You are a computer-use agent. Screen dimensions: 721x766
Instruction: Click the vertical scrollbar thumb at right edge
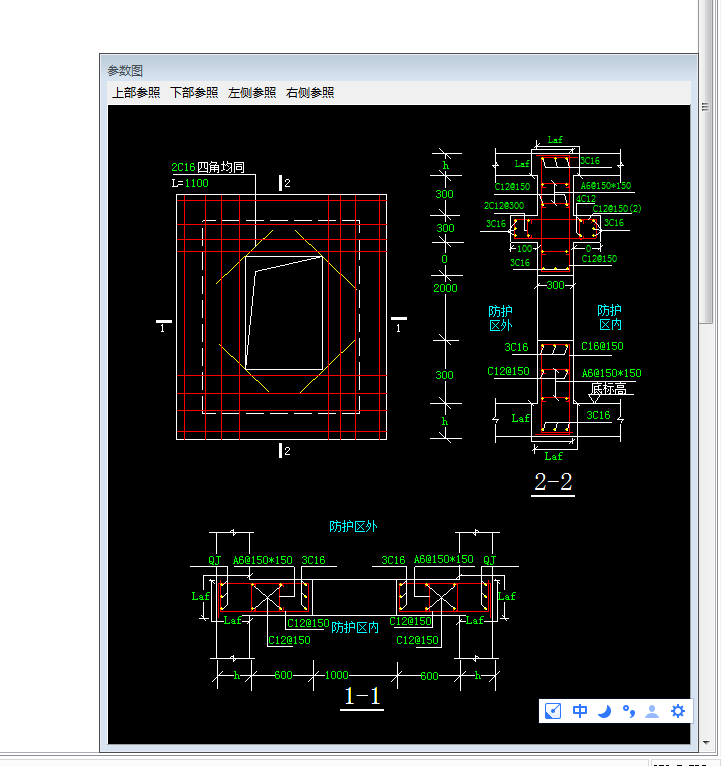pyautogui.click(x=705, y=161)
